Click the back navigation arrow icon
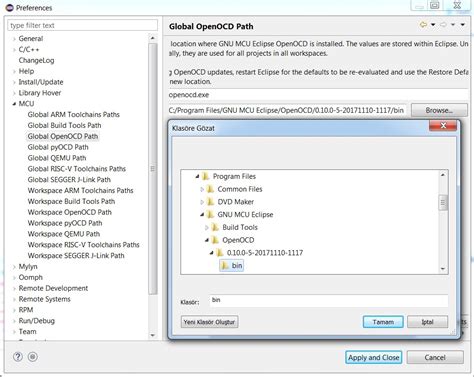 click(x=423, y=25)
